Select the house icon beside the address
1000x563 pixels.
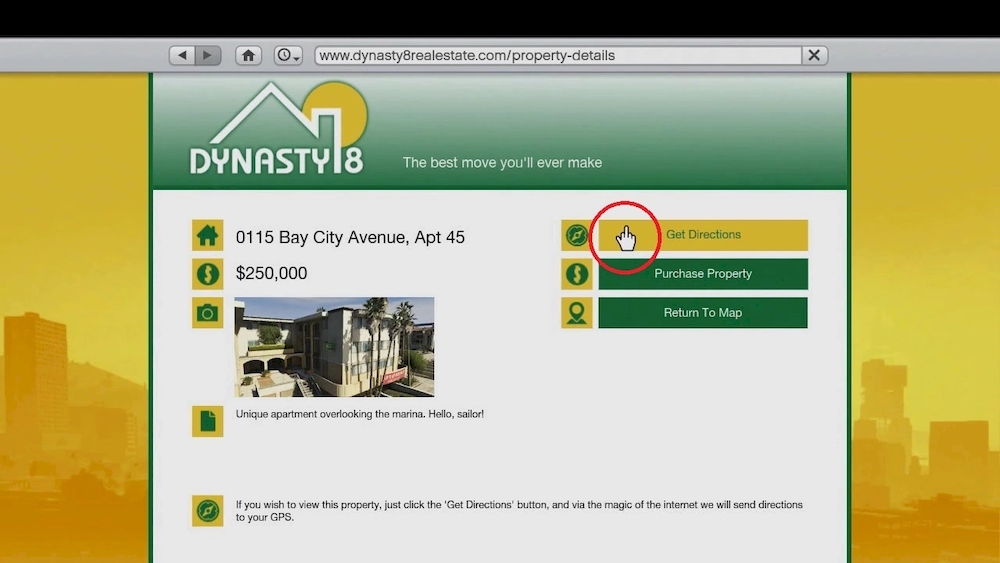point(207,236)
